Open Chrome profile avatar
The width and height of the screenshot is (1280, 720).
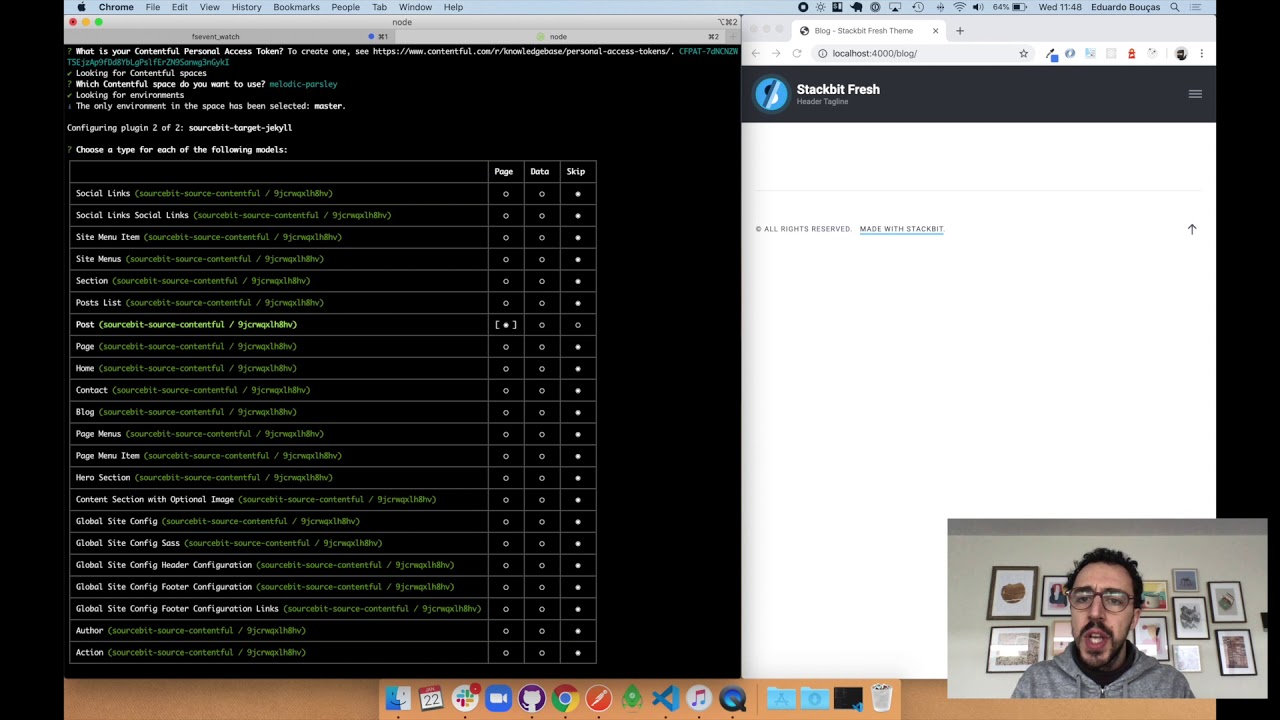pos(1181,53)
